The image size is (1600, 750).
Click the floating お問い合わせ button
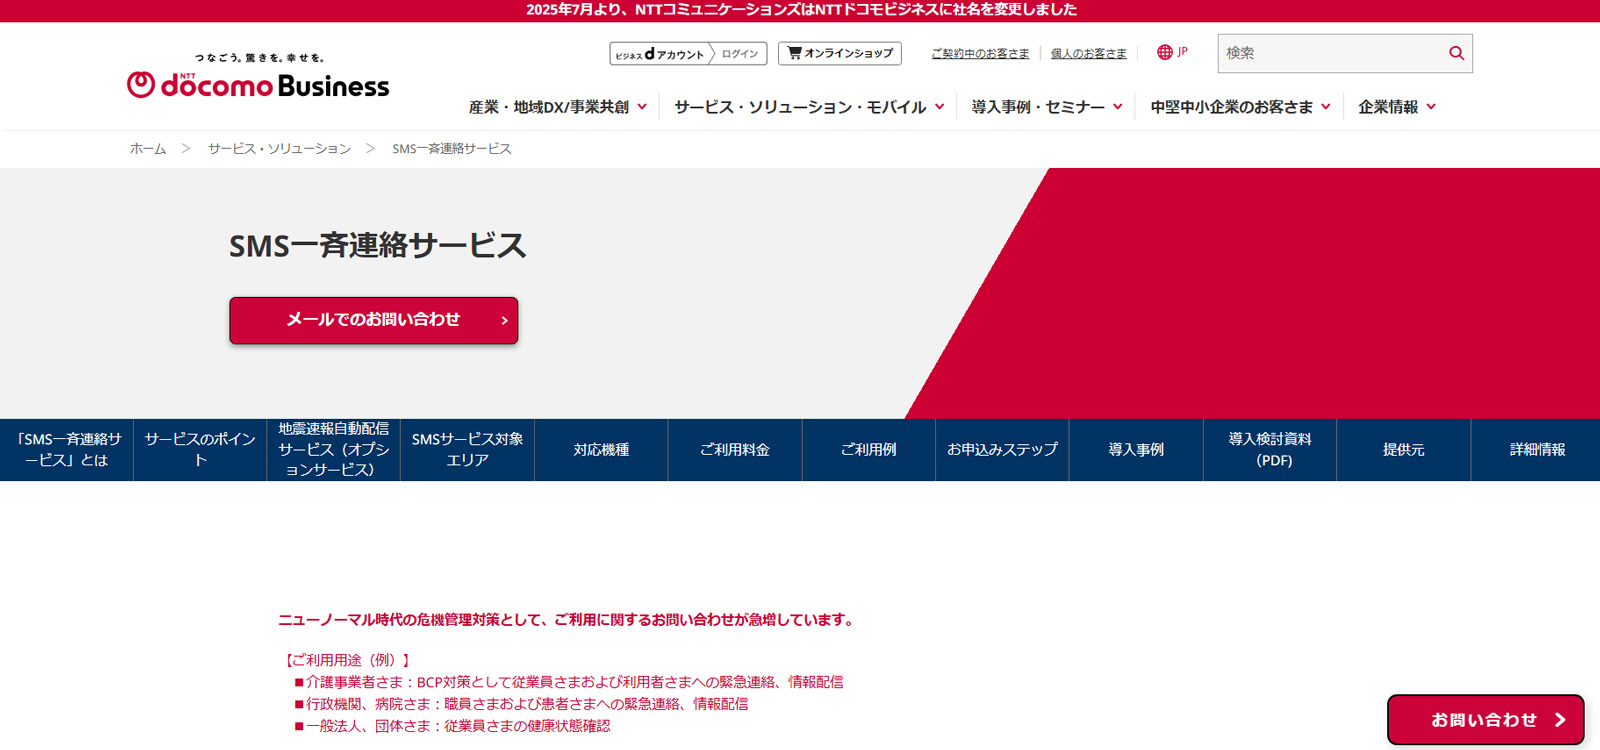[x=1486, y=720]
